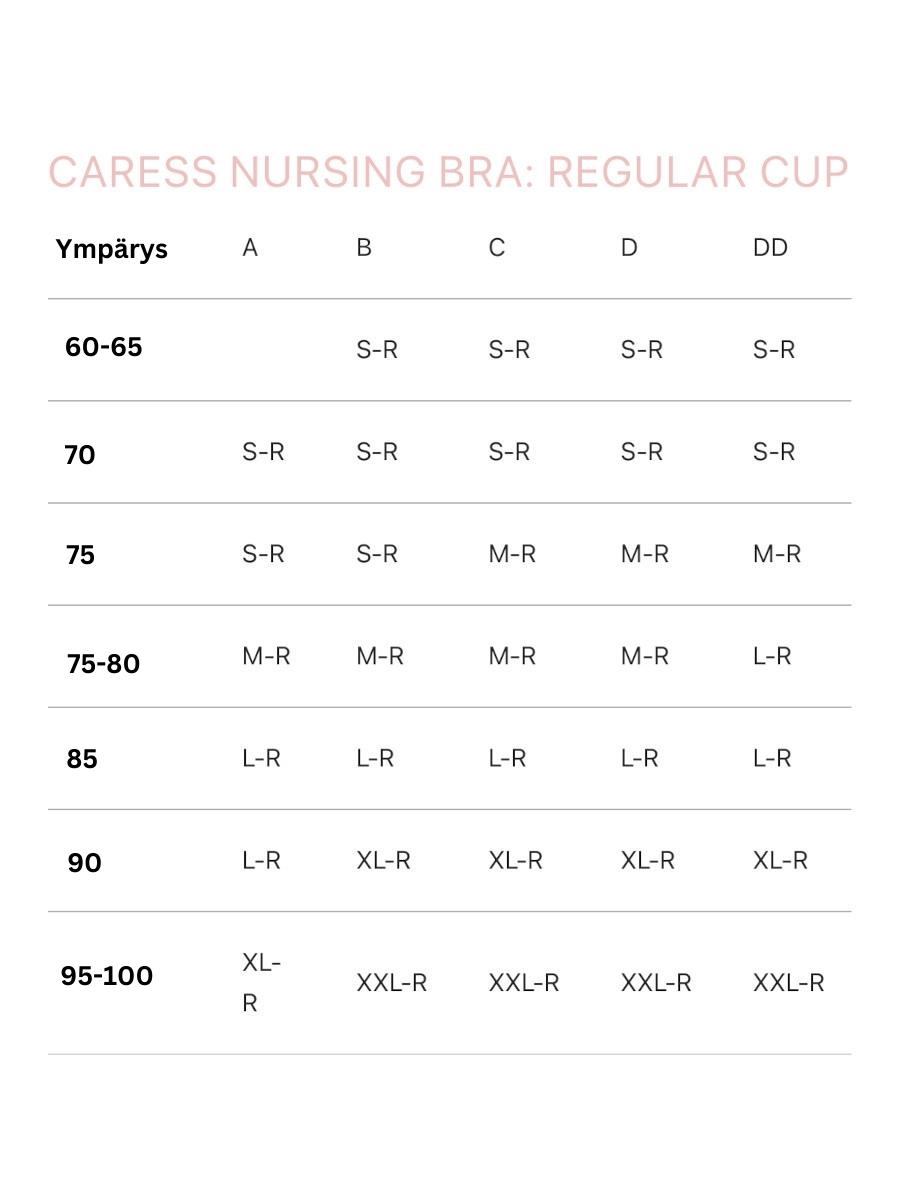Select cup size DD column header

click(770, 248)
